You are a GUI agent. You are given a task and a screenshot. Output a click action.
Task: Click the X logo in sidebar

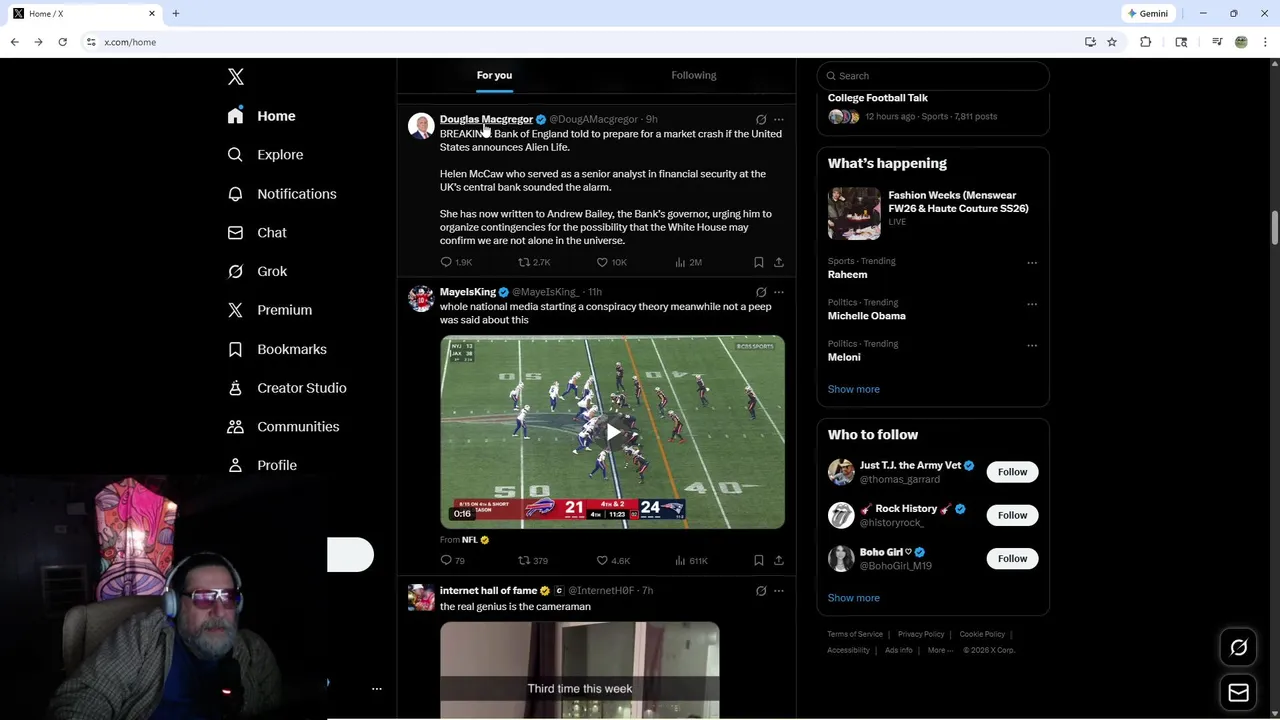(236, 77)
